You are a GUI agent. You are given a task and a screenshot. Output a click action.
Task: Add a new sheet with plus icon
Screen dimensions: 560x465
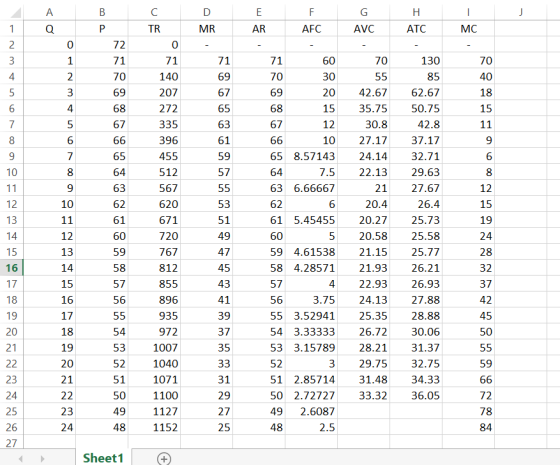[164, 459]
